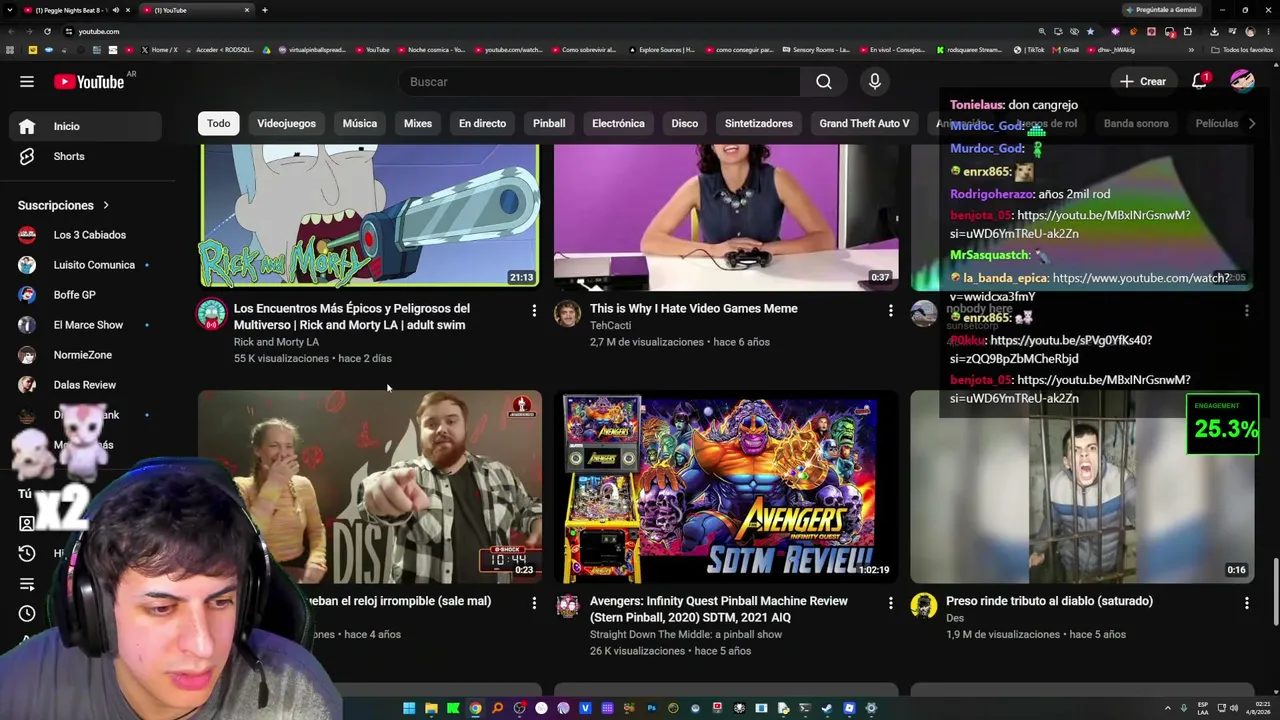Click the magnifier search button

tap(823, 82)
